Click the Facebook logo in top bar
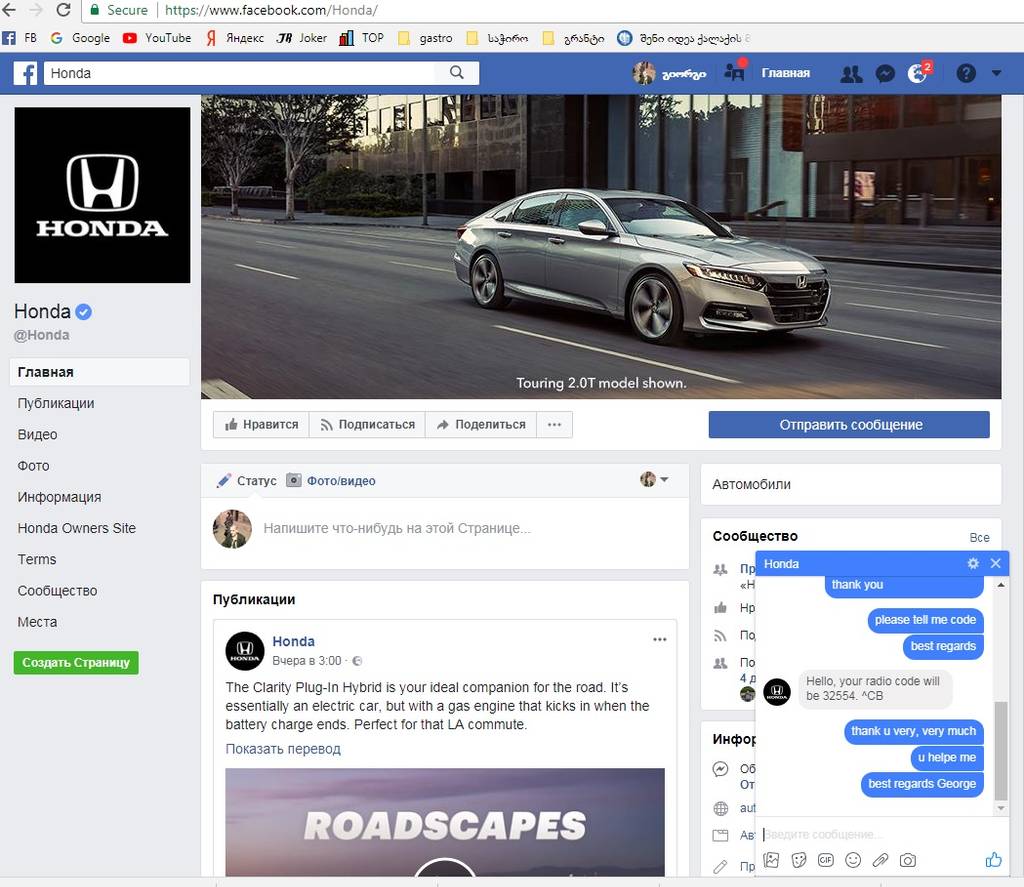 (25, 73)
